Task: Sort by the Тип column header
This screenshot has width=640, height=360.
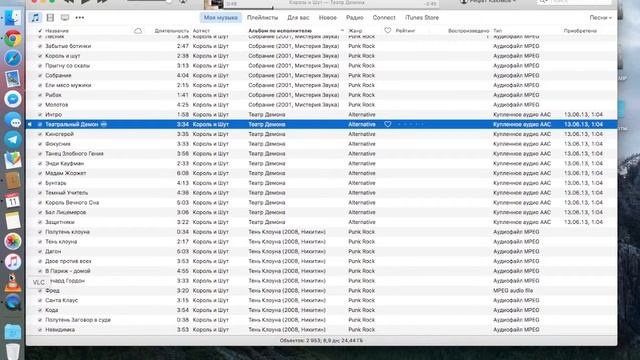Action: tap(498, 31)
